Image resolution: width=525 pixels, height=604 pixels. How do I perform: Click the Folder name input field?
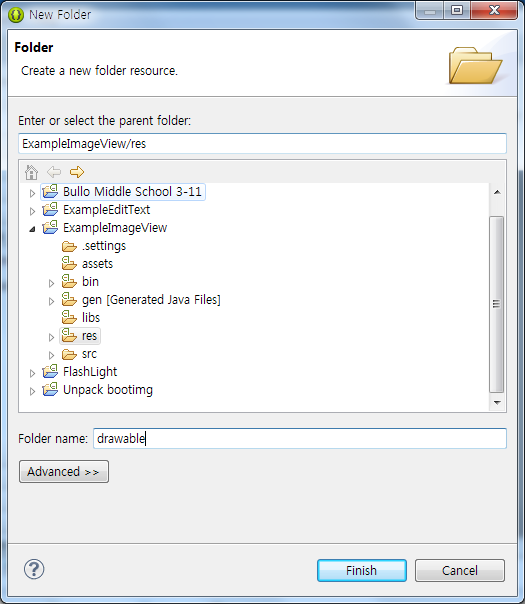(300, 438)
